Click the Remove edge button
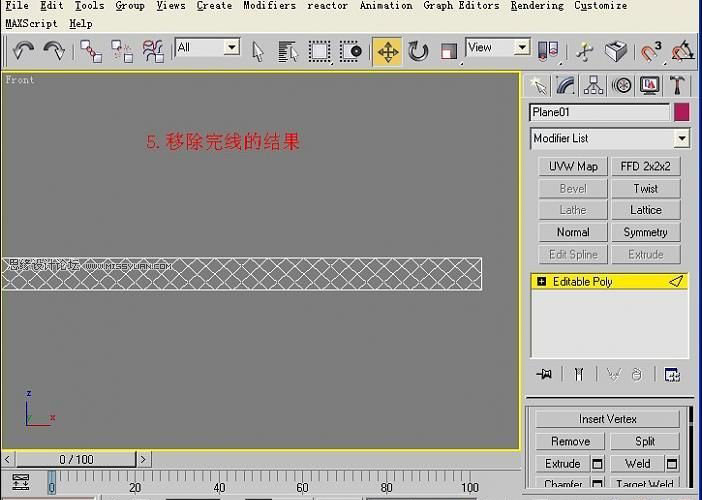This screenshot has height=500, width=702. [570, 442]
